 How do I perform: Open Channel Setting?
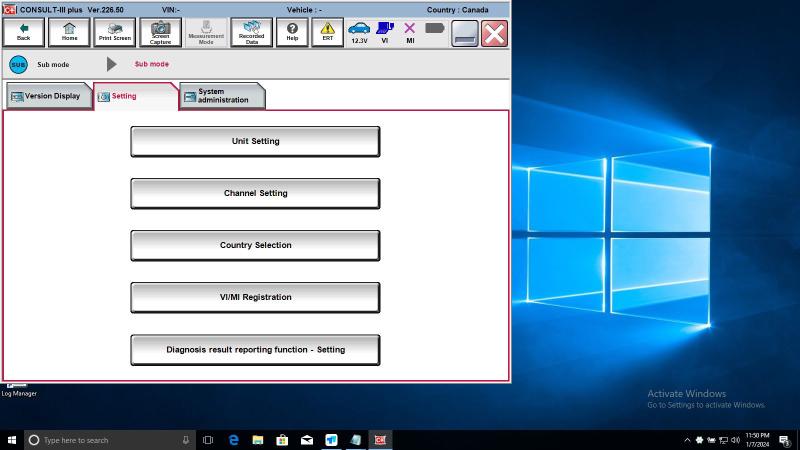255,193
